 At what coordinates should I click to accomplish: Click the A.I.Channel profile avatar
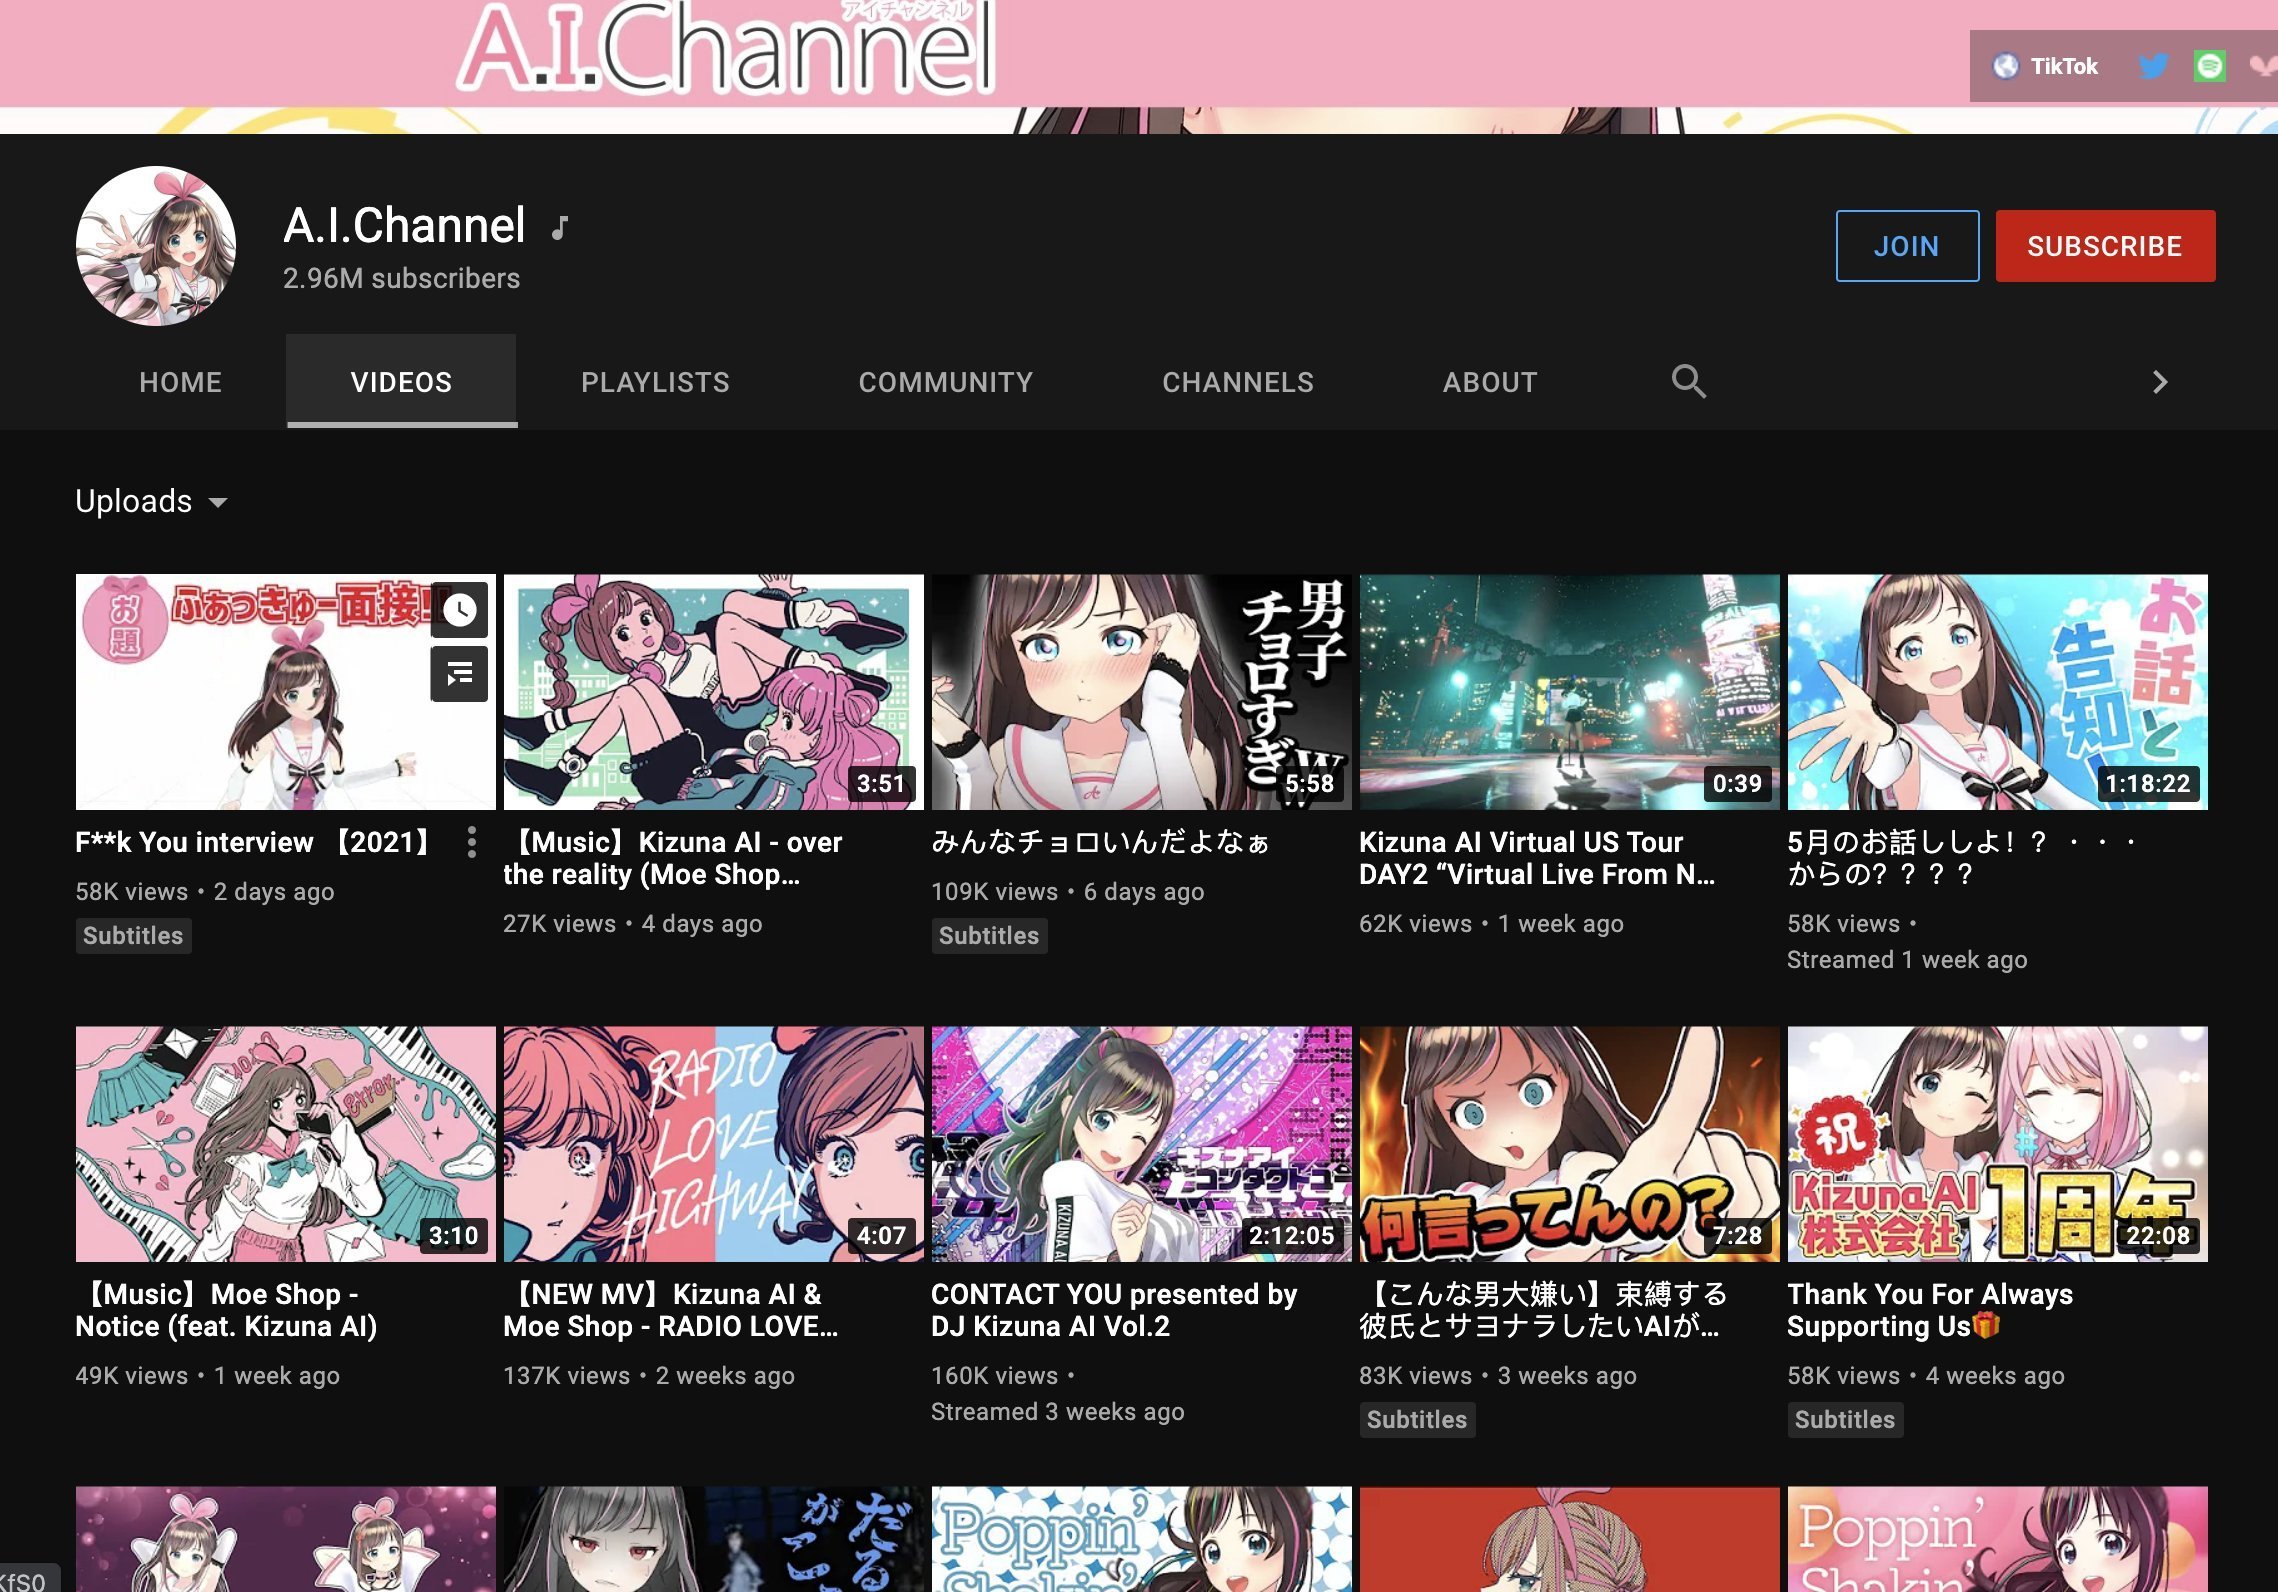tap(156, 246)
